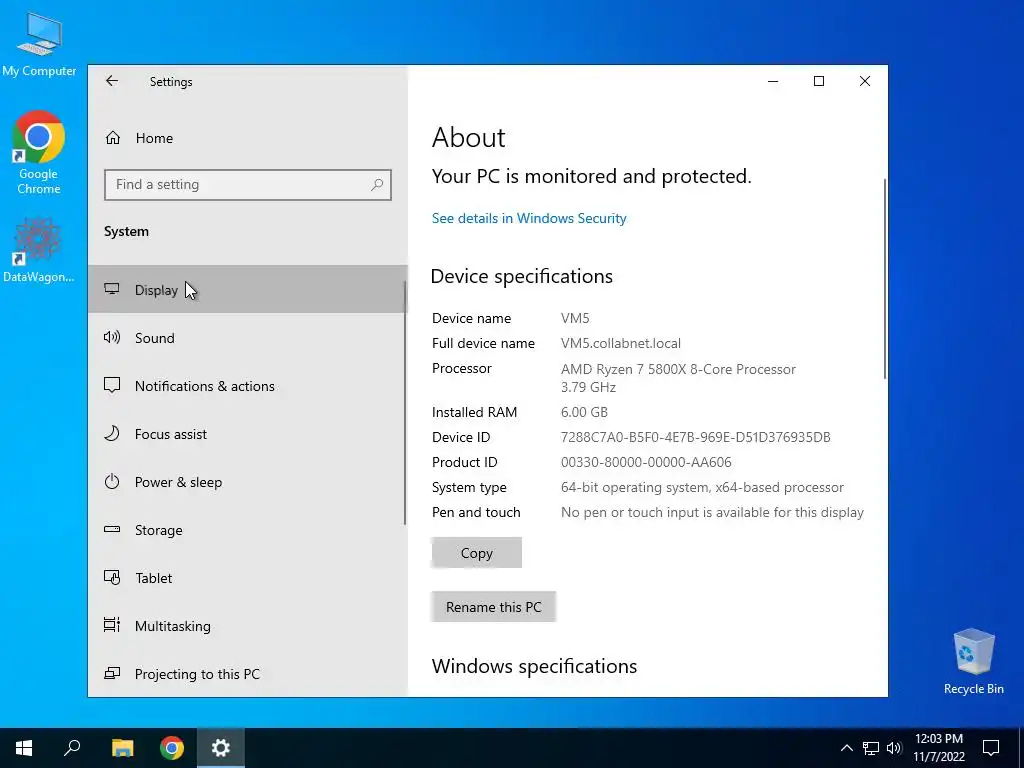1024x768 pixels.
Task: Click the No pen or touch input text
Action: [x=712, y=512]
